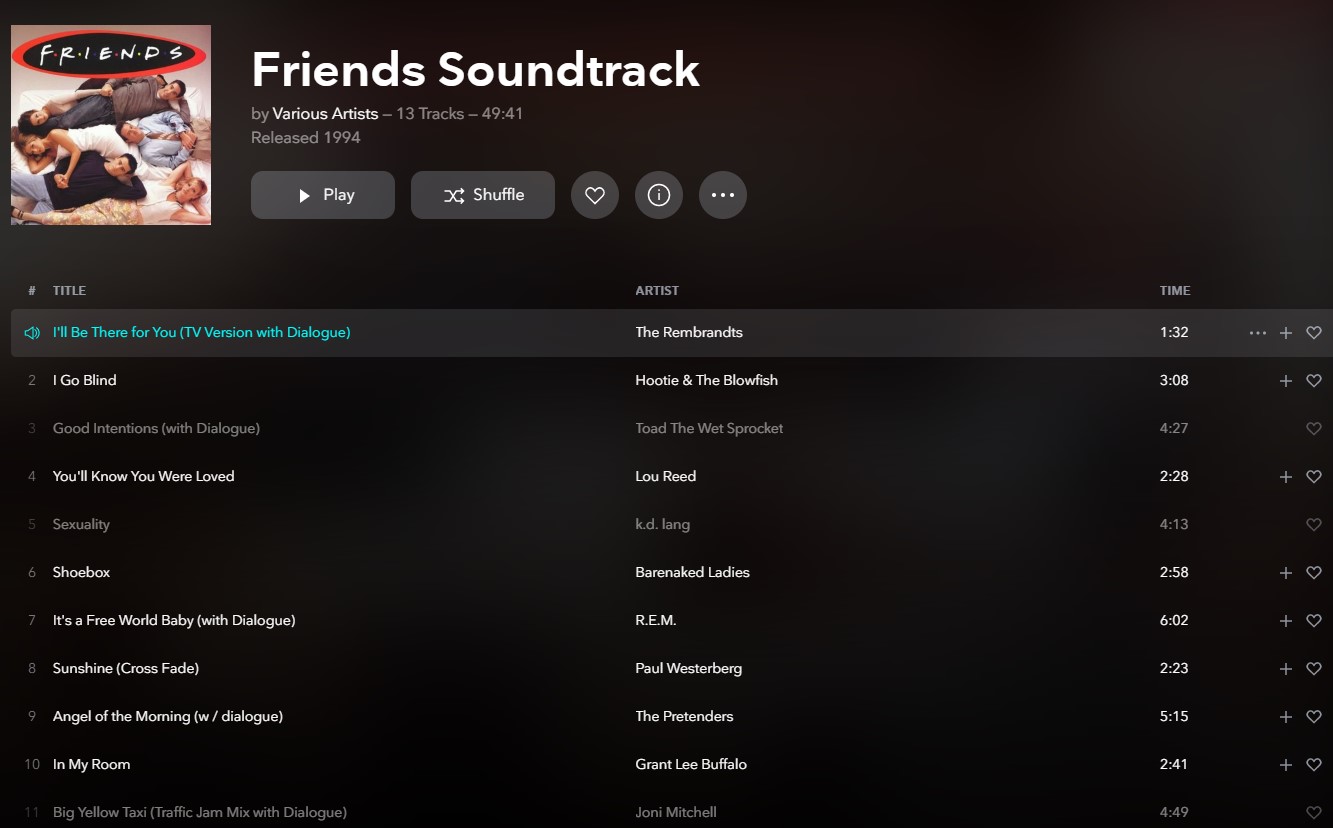Viewport: 1333px width, 828px height.
Task: Add In My Room with plus icon
Action: coord(1286,765)
